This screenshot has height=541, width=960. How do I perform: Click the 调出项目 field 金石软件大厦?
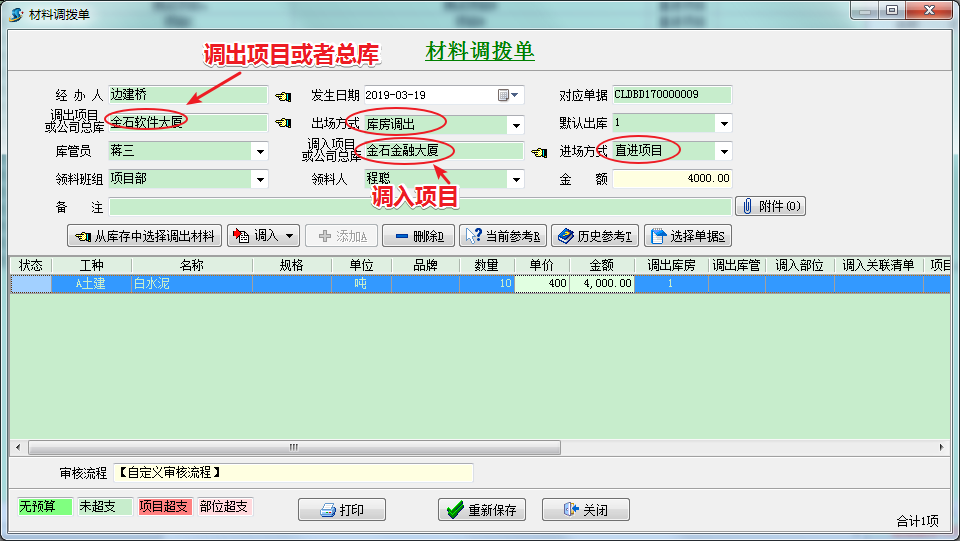tap(188, 122)
